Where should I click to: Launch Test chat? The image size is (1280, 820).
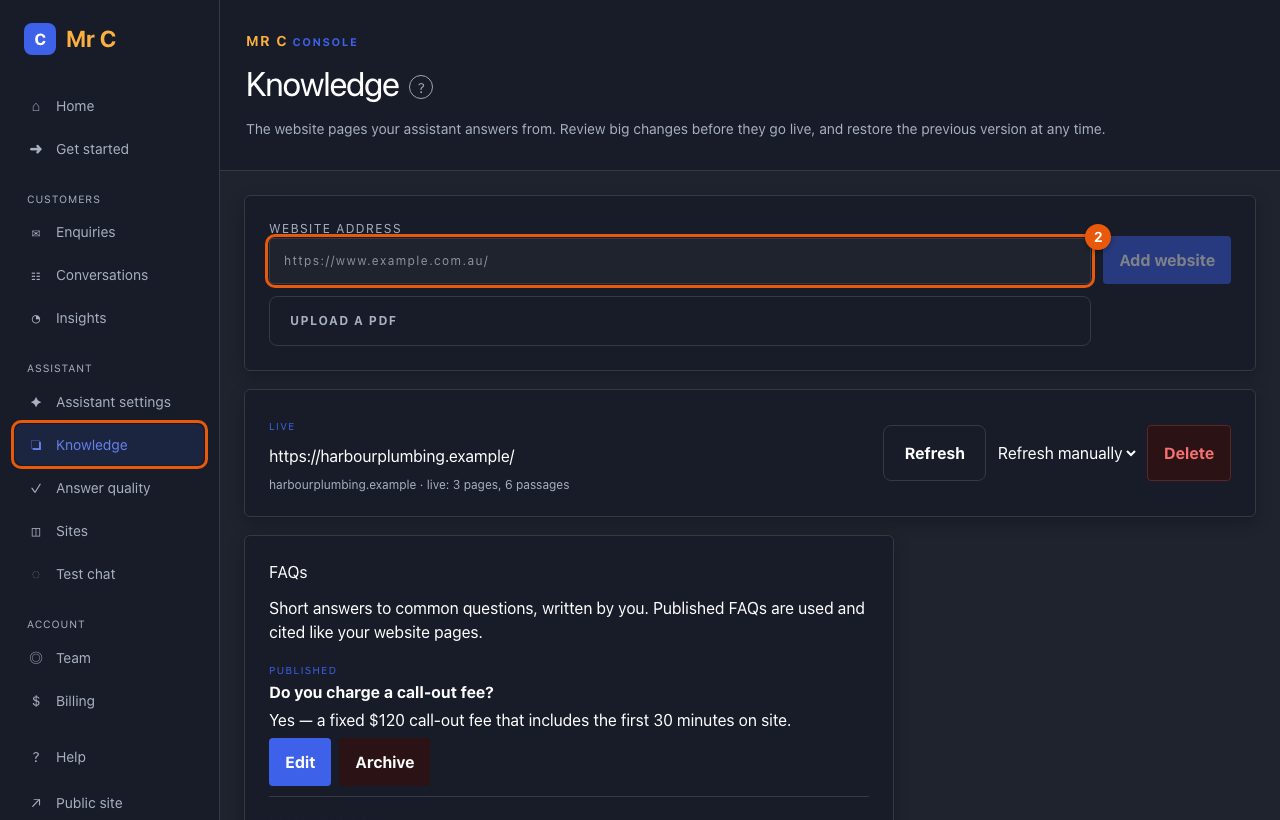coord(110,574)
